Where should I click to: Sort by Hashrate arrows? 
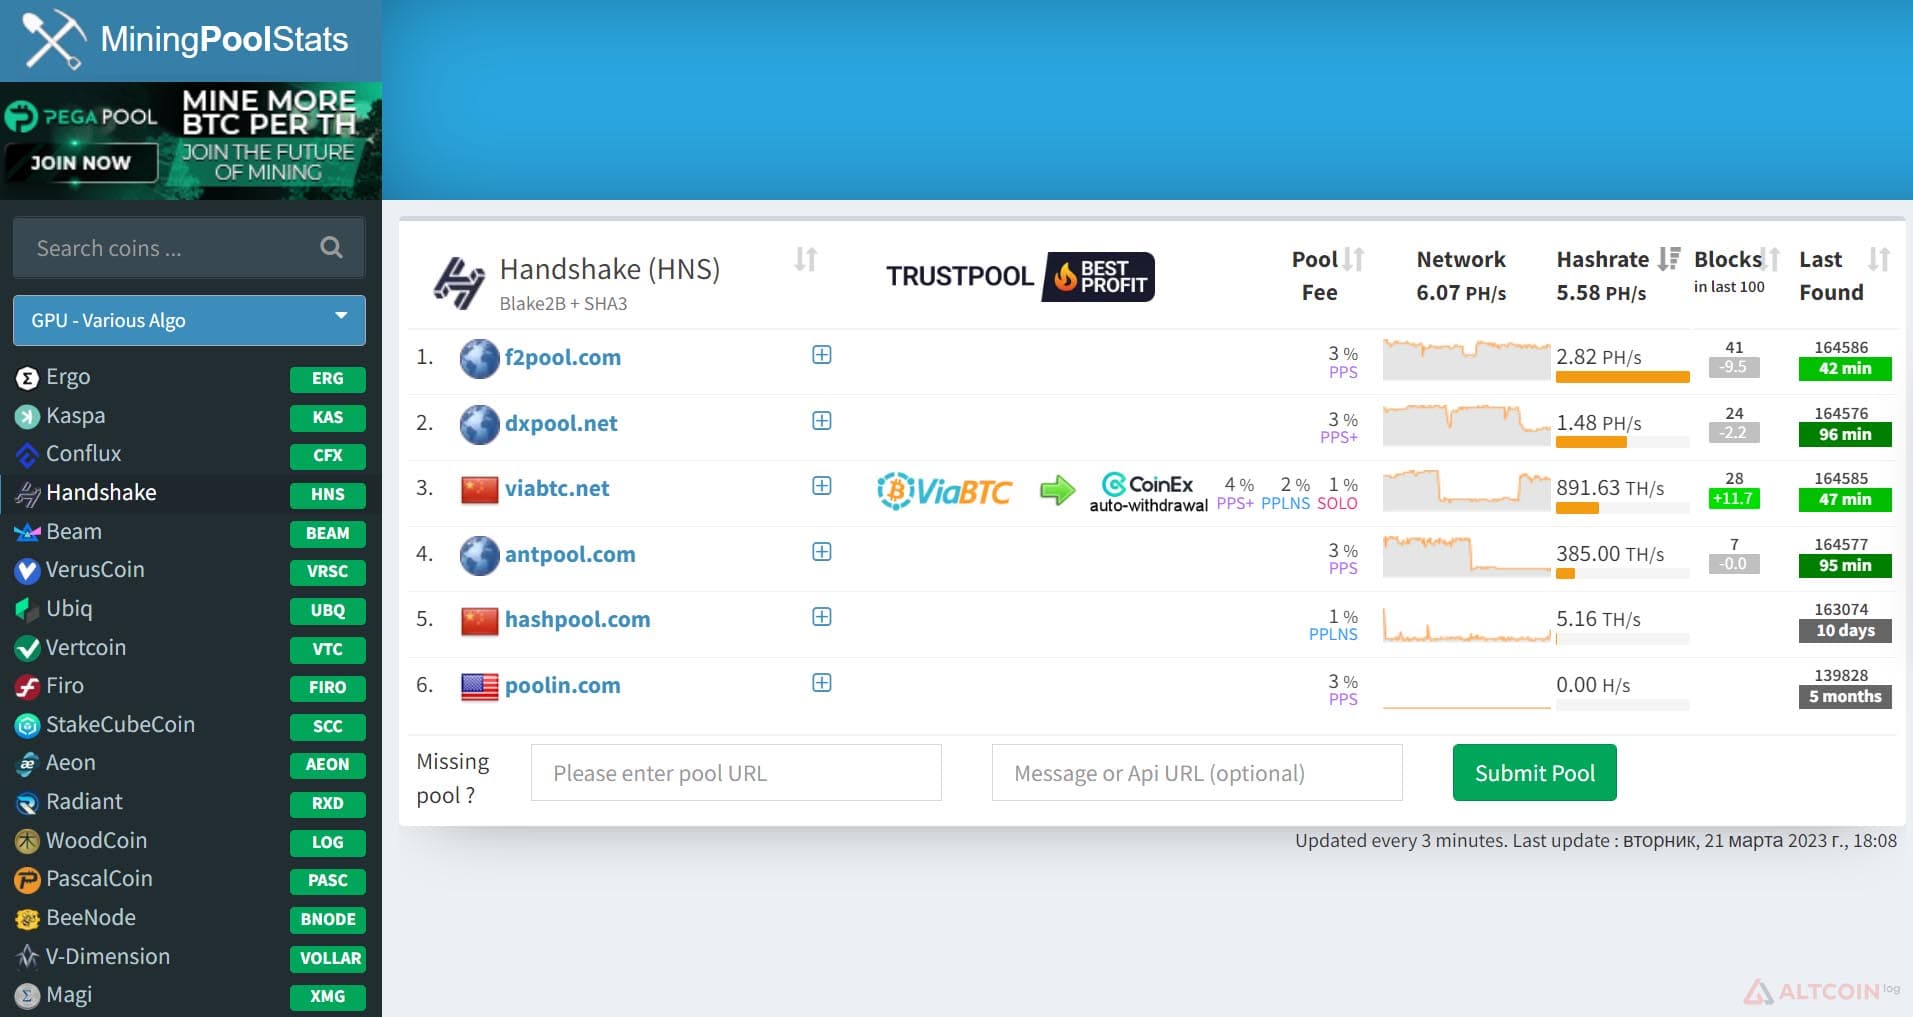coord(1668,260)
